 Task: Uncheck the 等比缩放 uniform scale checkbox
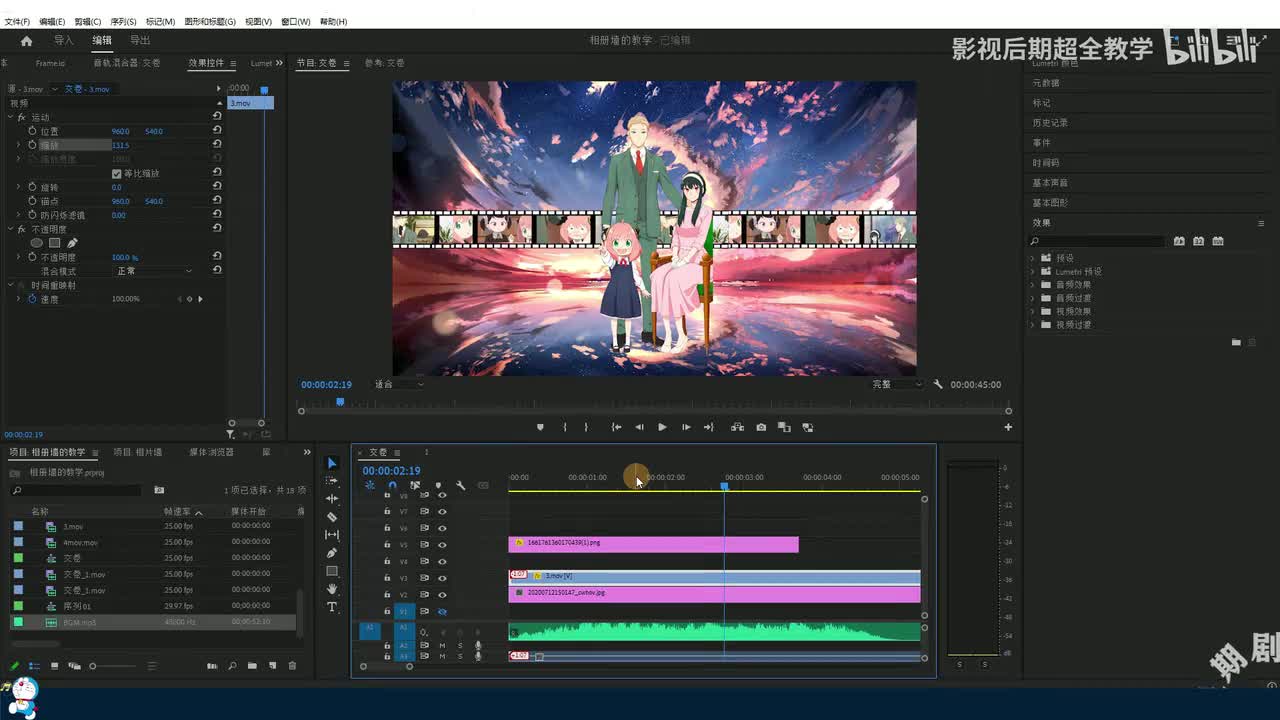point(117,173)
